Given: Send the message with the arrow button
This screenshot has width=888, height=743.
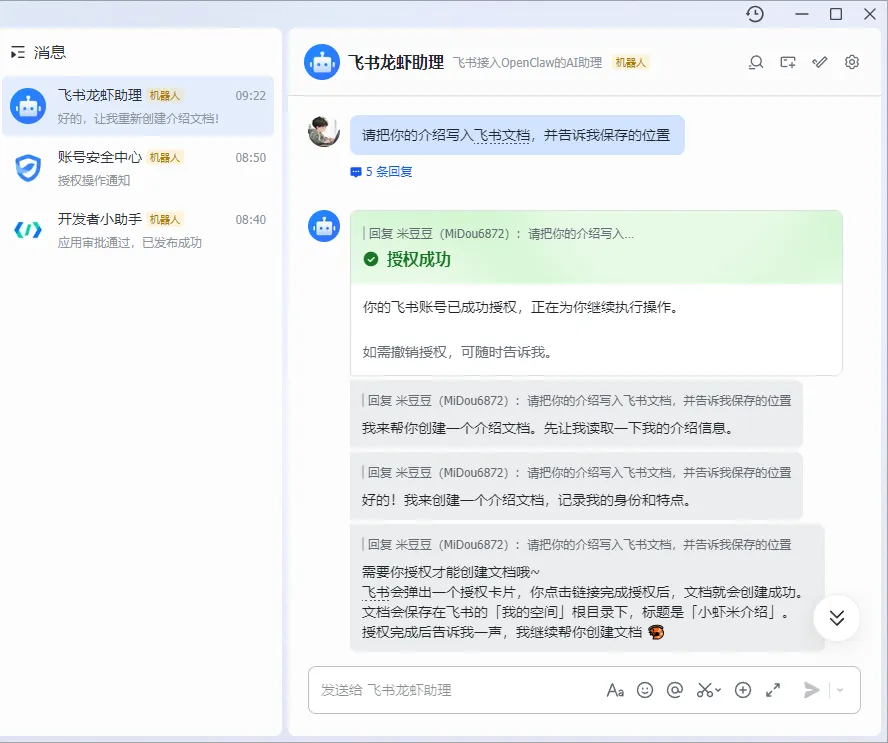Looking at the screenshot, I should click(x=811, y=690).
